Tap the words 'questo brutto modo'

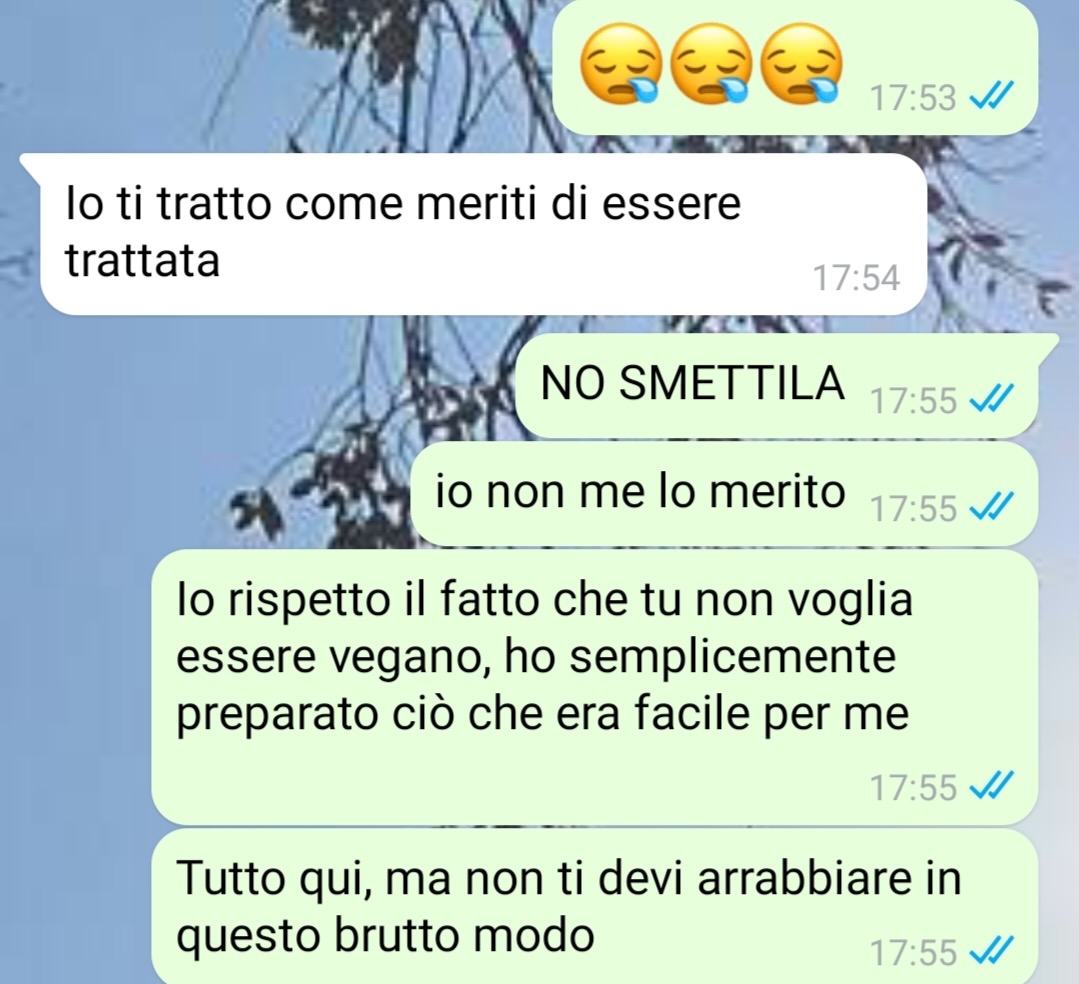pos(385,937)
